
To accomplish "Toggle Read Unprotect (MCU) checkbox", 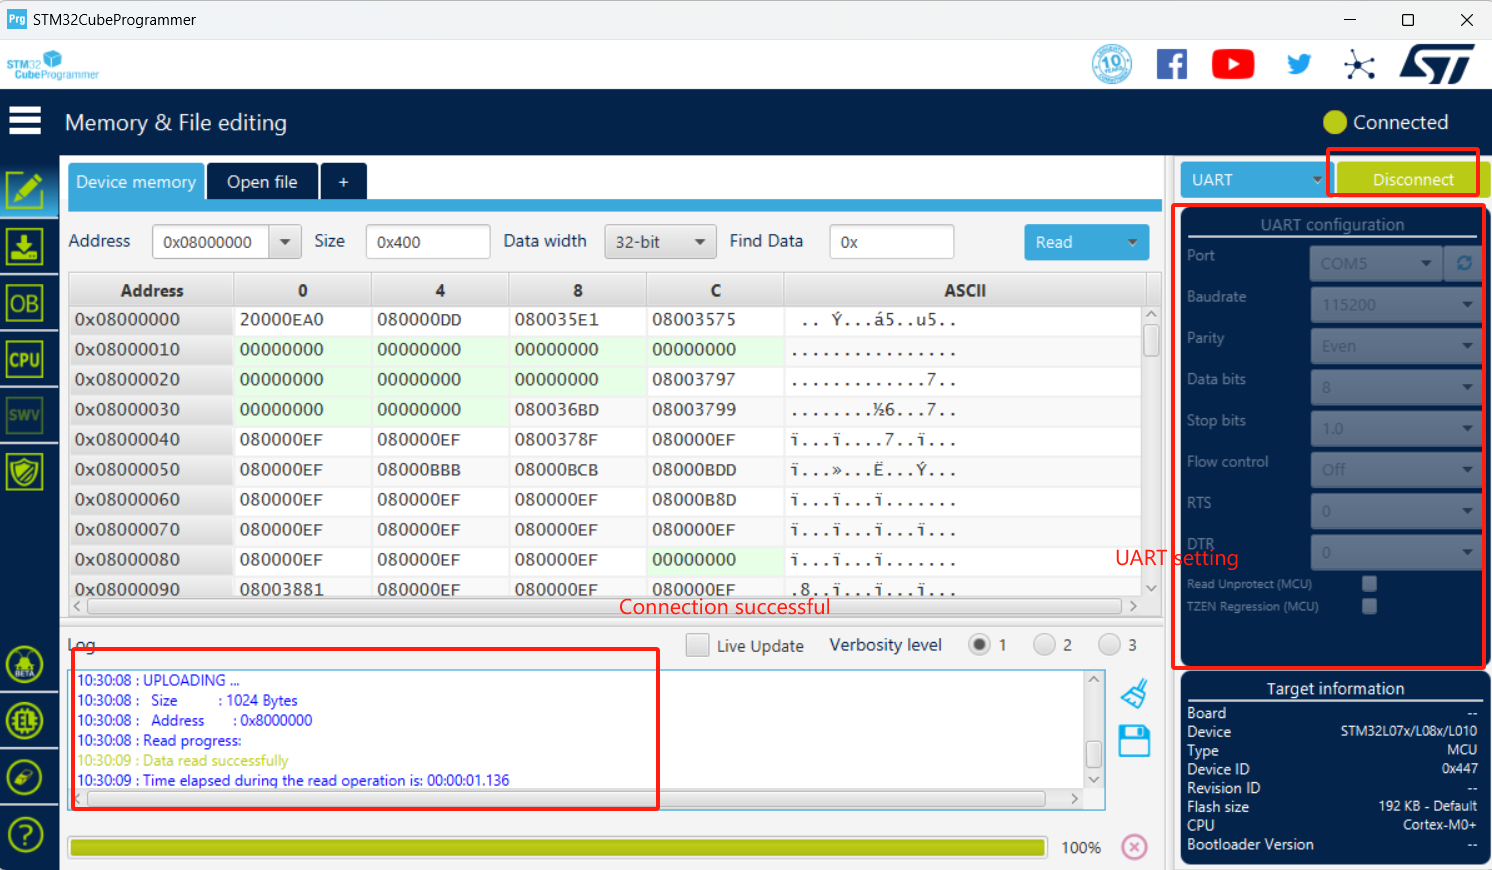I will [x=1369, y=583].
